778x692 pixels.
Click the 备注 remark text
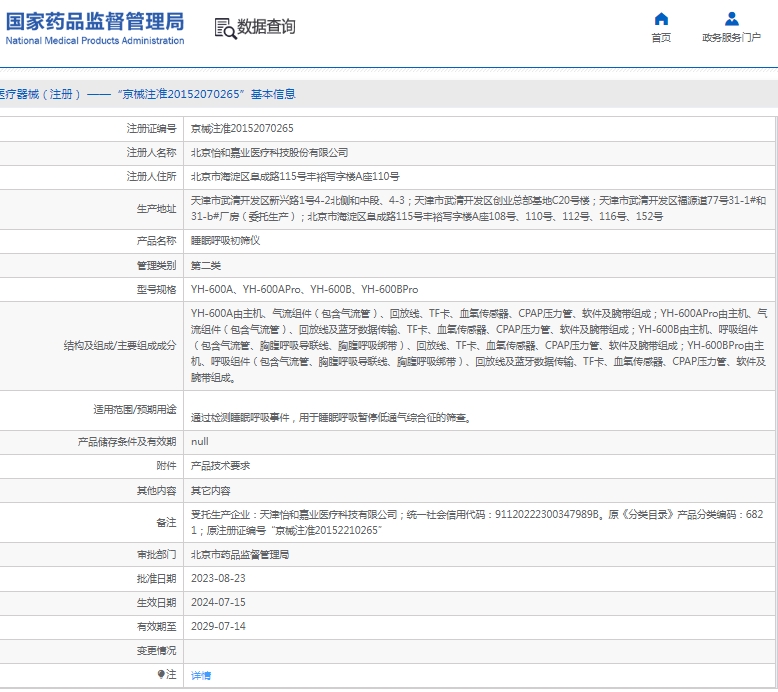click(x=477, y=522)
